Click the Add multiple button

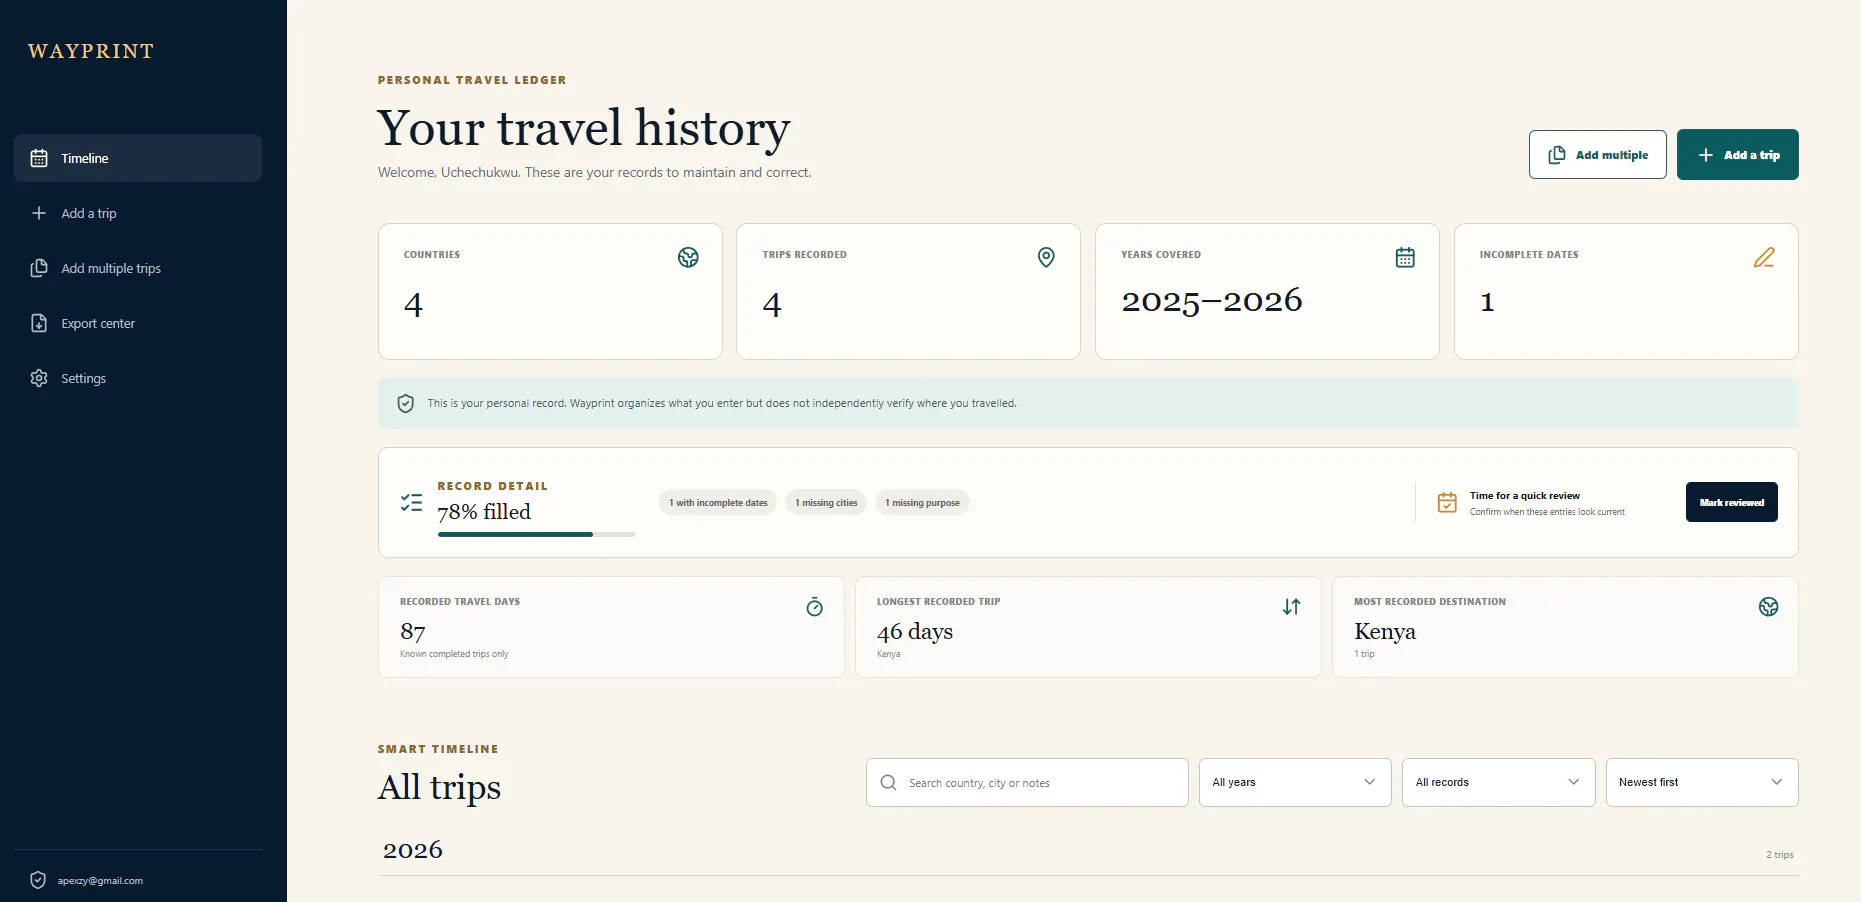tap(1597, 155)
